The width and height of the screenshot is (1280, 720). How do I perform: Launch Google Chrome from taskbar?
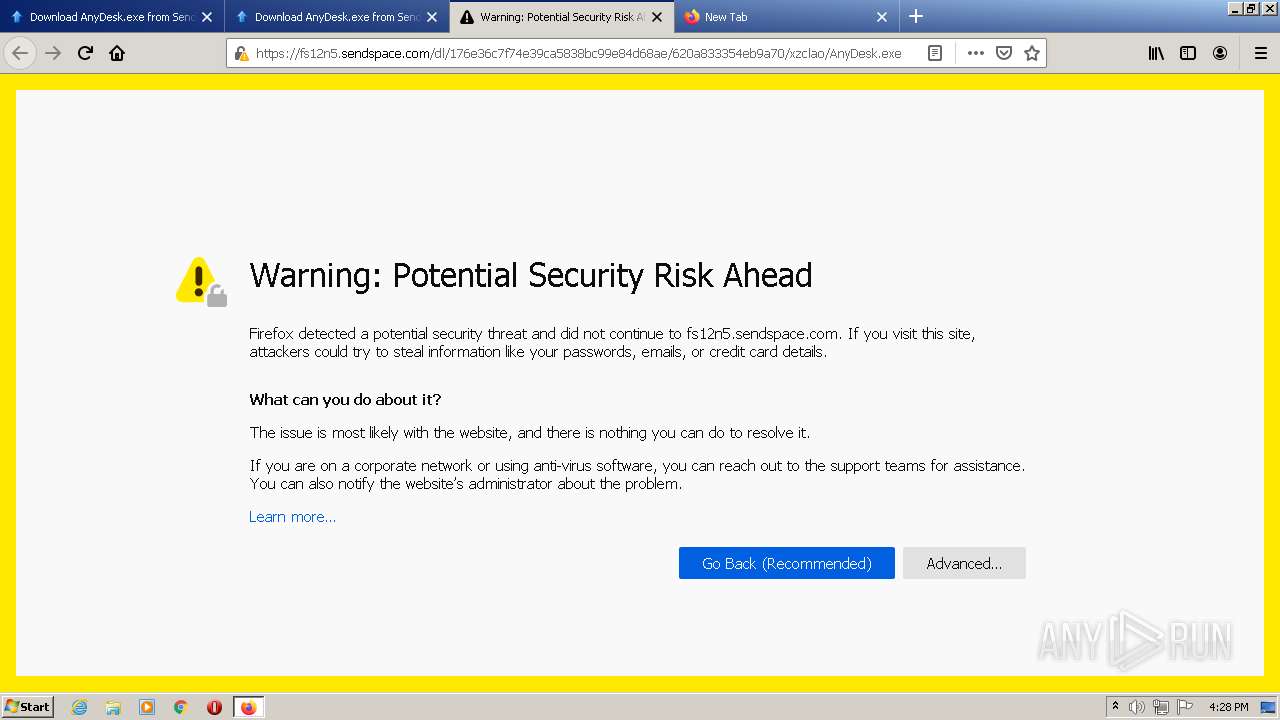click(180, 707)
